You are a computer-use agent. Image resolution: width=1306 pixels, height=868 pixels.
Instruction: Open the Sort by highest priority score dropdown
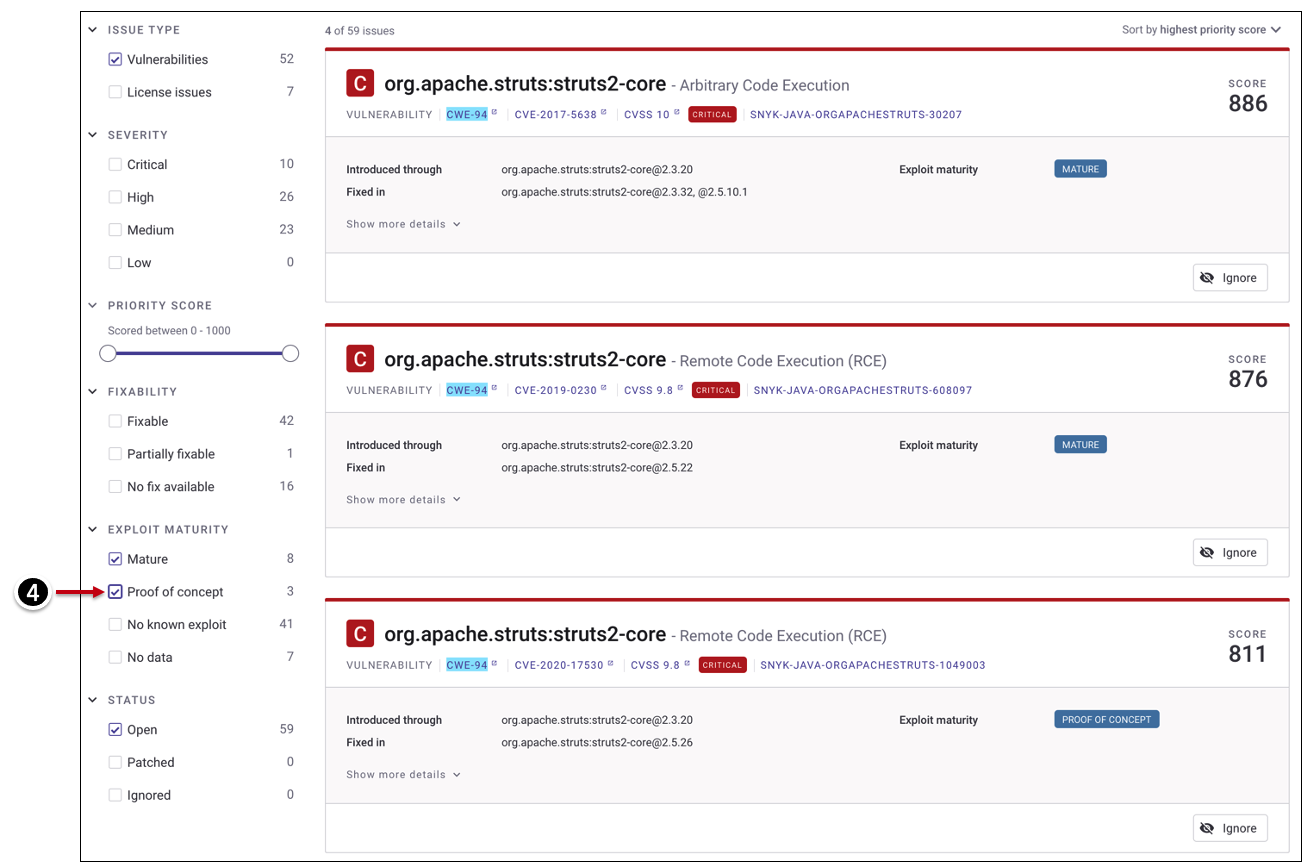1201,30
